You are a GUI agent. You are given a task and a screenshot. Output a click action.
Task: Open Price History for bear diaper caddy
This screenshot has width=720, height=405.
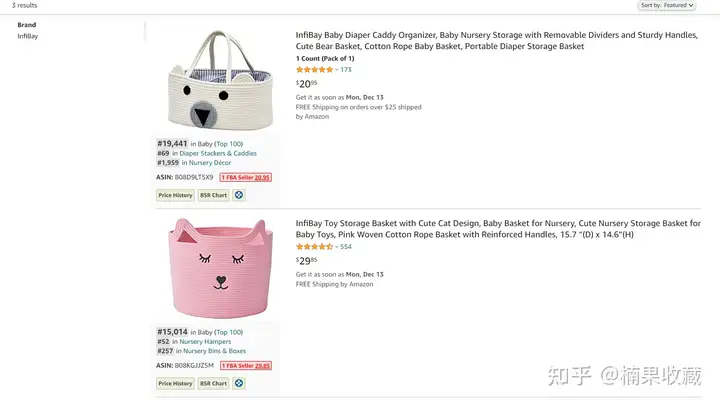click(x=175, y=195)
